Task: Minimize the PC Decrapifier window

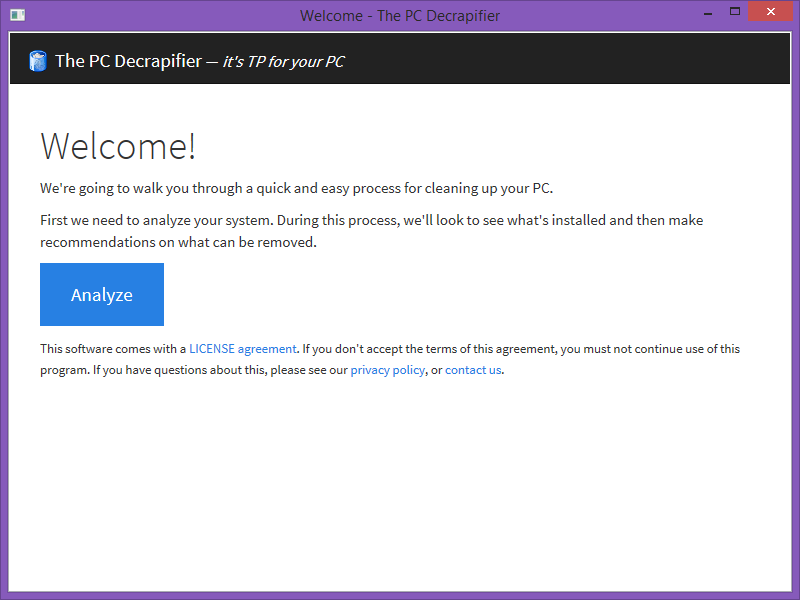Action: click(x=708, y=12)
